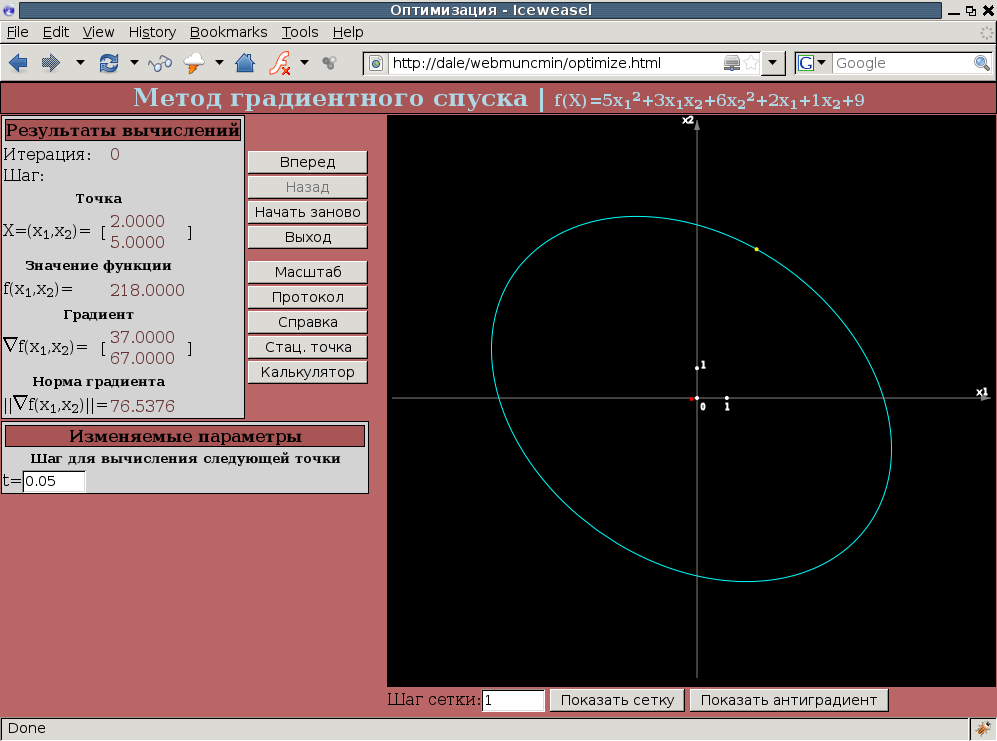Click the step t input field
This screenshot has width=997, height=741.
(55, 482)
